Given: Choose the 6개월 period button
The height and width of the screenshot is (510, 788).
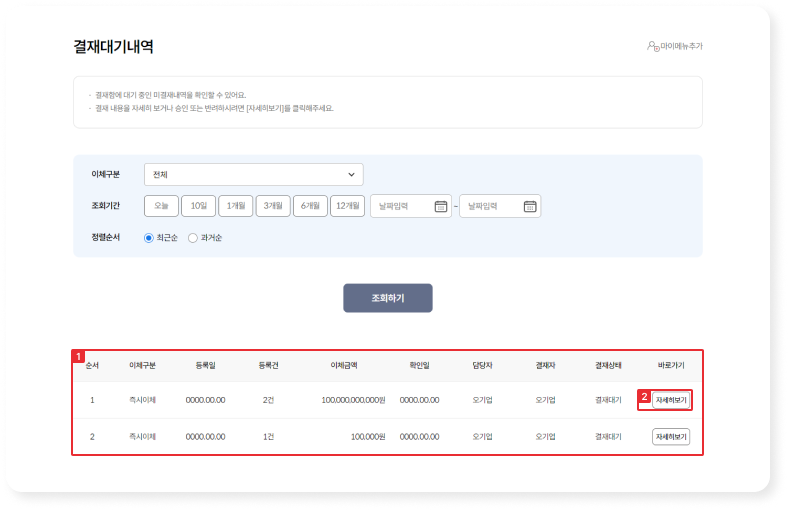Looking at the screenshot, I should click(x=310, y=206).
